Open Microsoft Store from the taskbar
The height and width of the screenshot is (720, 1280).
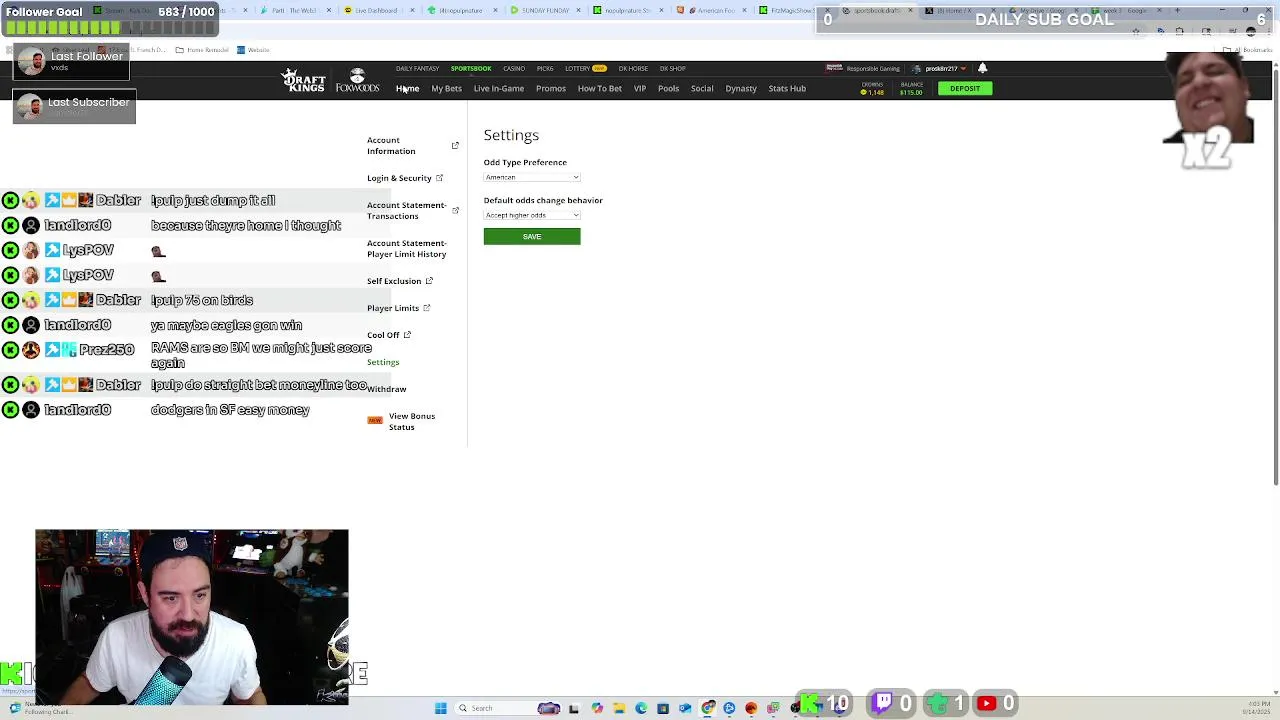[x=663, y=708]
